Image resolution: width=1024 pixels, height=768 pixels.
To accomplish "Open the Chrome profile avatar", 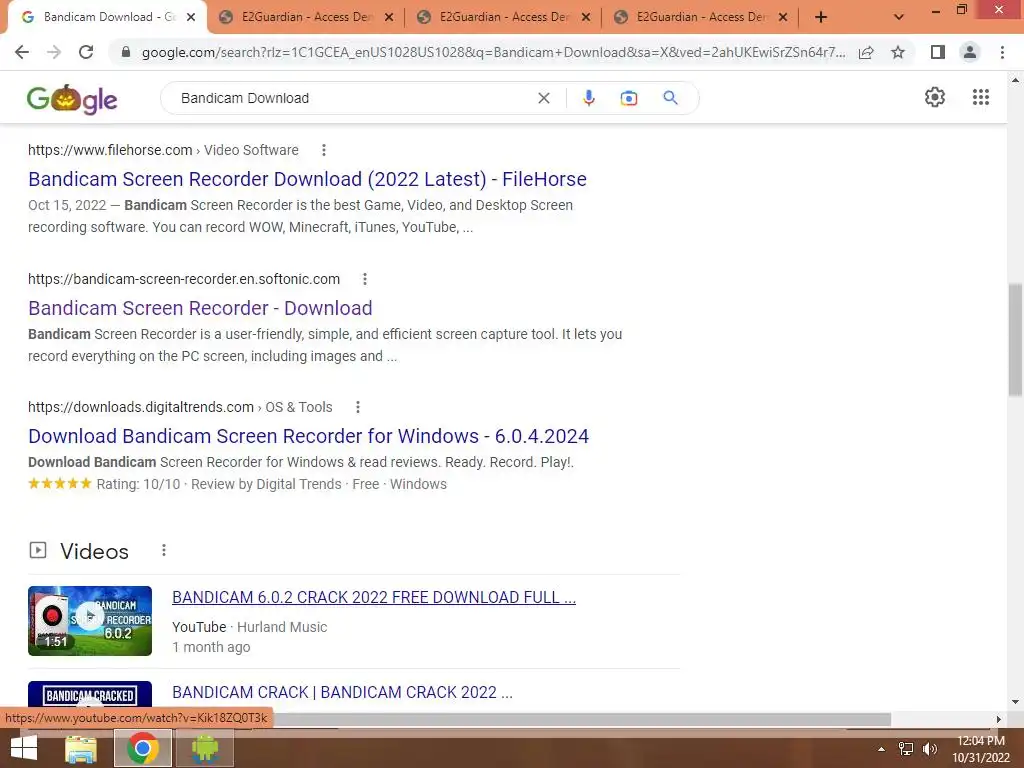I will pyautogui.click(x=970, y=52).
